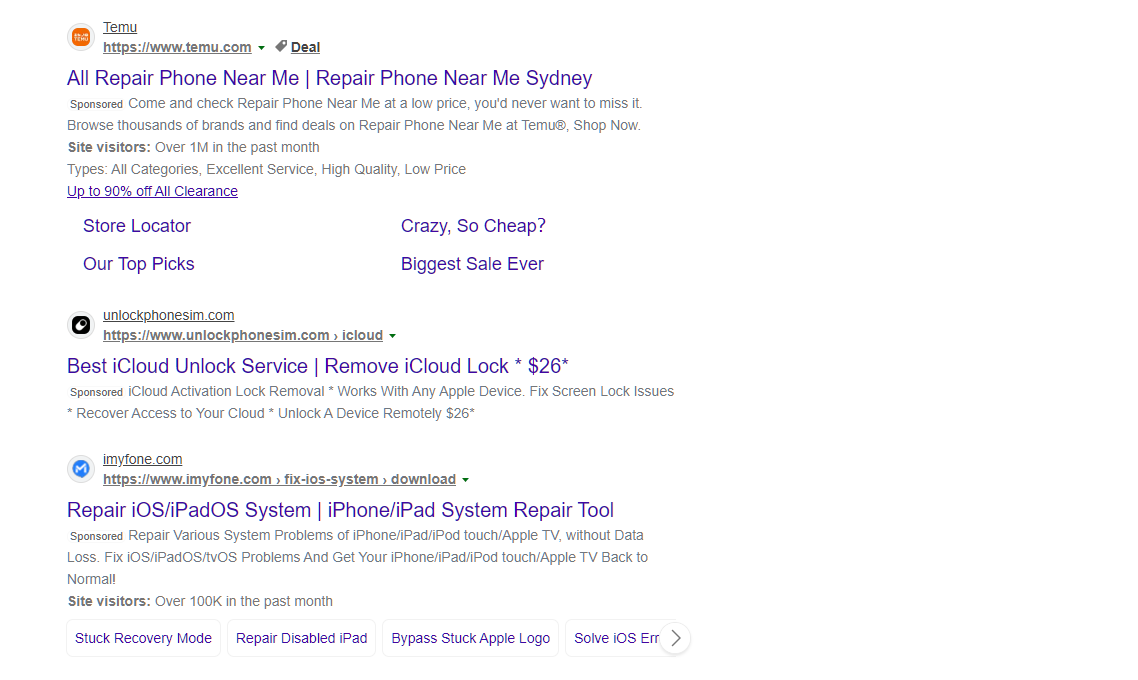Open the "Crazy, So Cheap?" sitelink

[x=473, y=226]
